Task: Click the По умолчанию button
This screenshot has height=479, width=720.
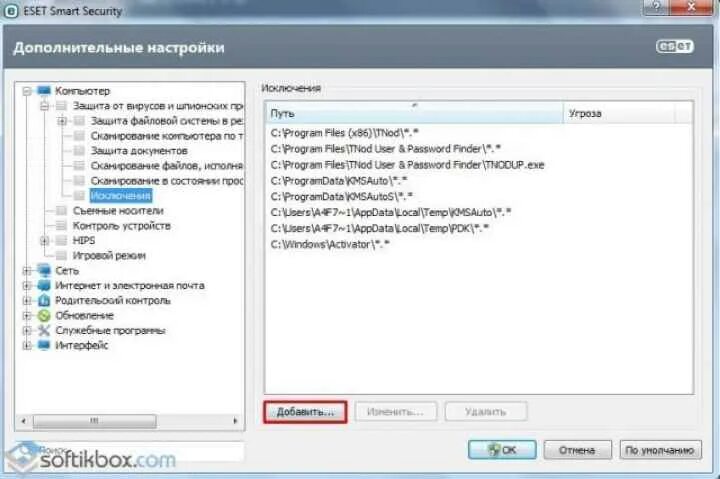Action: coord(660,450)
